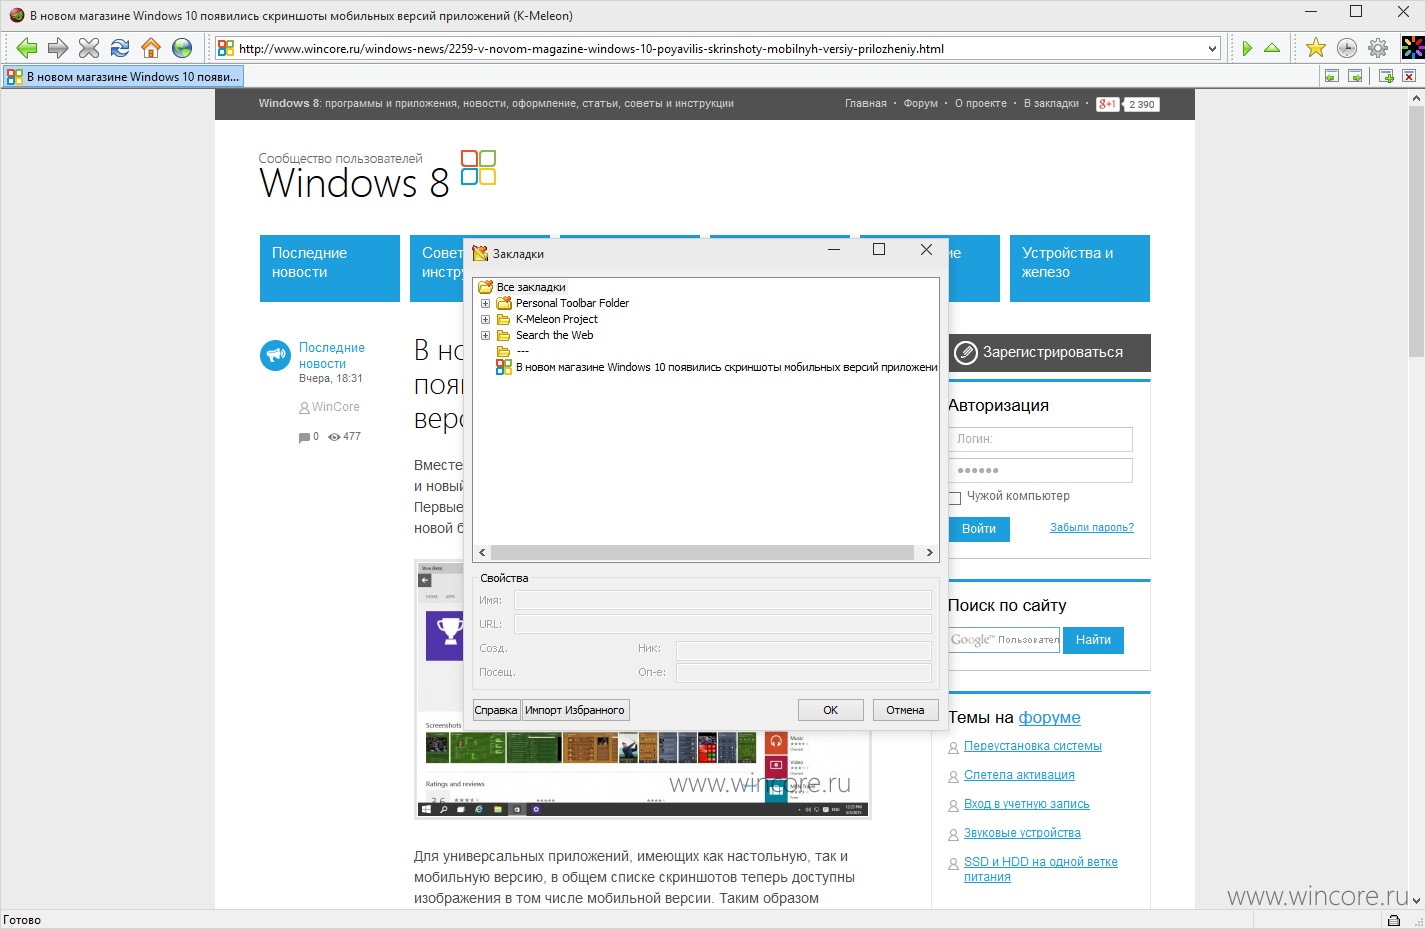Viewport: 1426px width, 929px height.
Task: Expand the K-Meleon Project folder node
Action: pyautogui.click(x=485, y=319)
